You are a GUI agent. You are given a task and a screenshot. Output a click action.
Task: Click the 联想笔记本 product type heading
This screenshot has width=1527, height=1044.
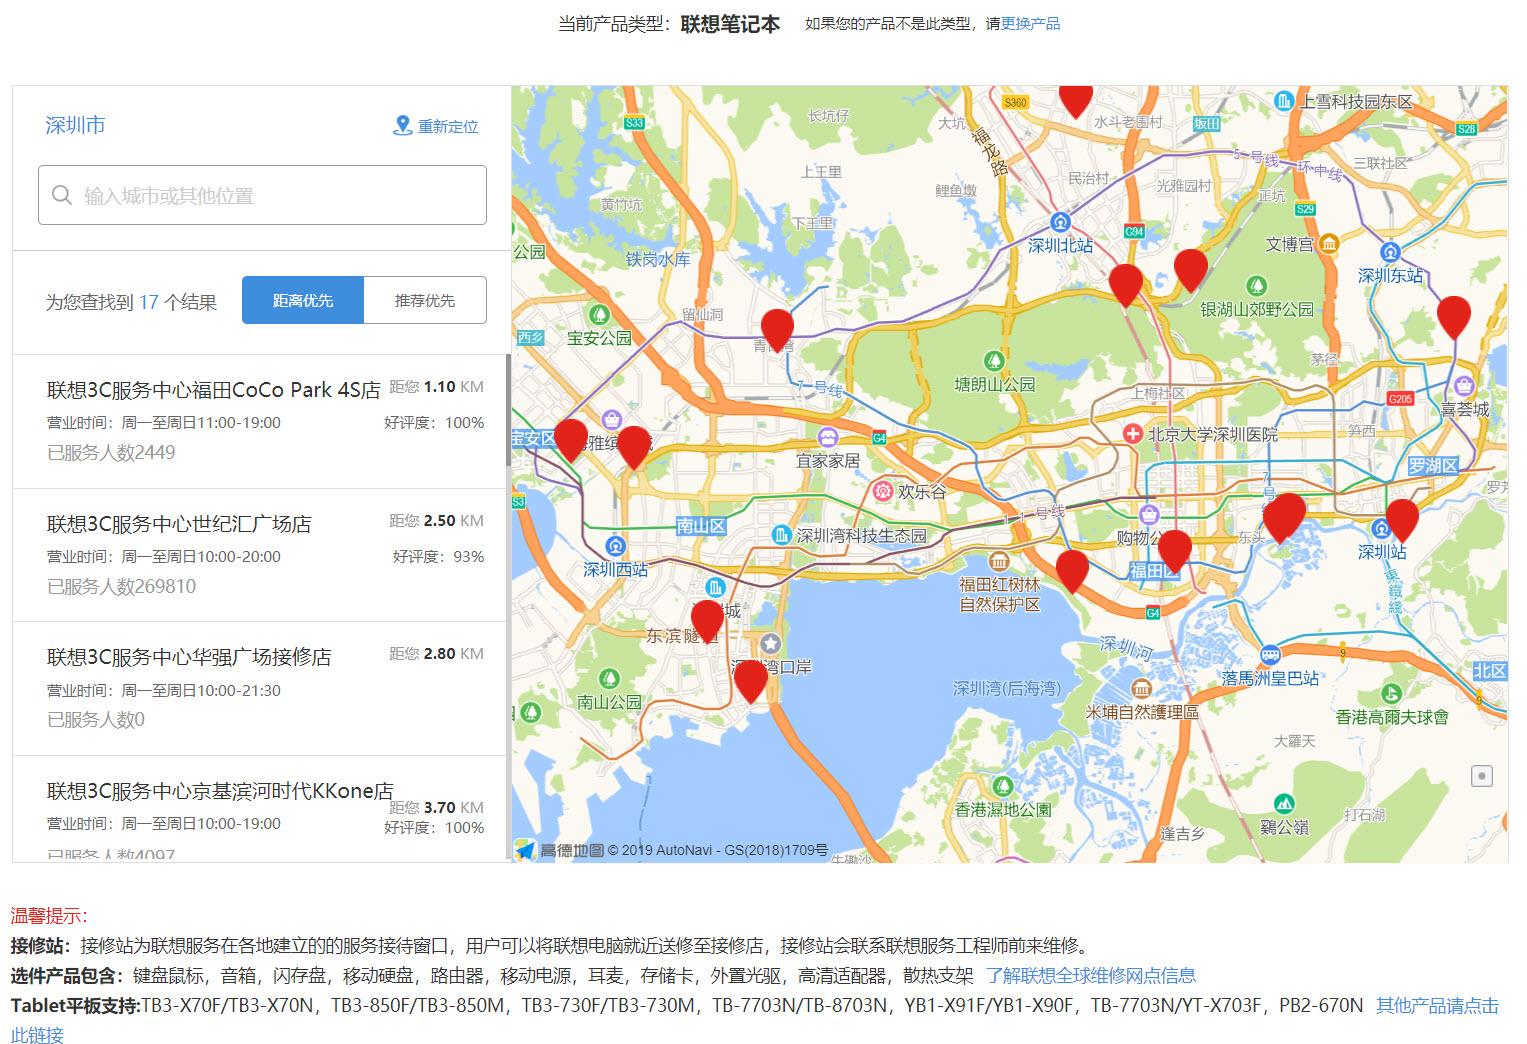tap(730, 24)
